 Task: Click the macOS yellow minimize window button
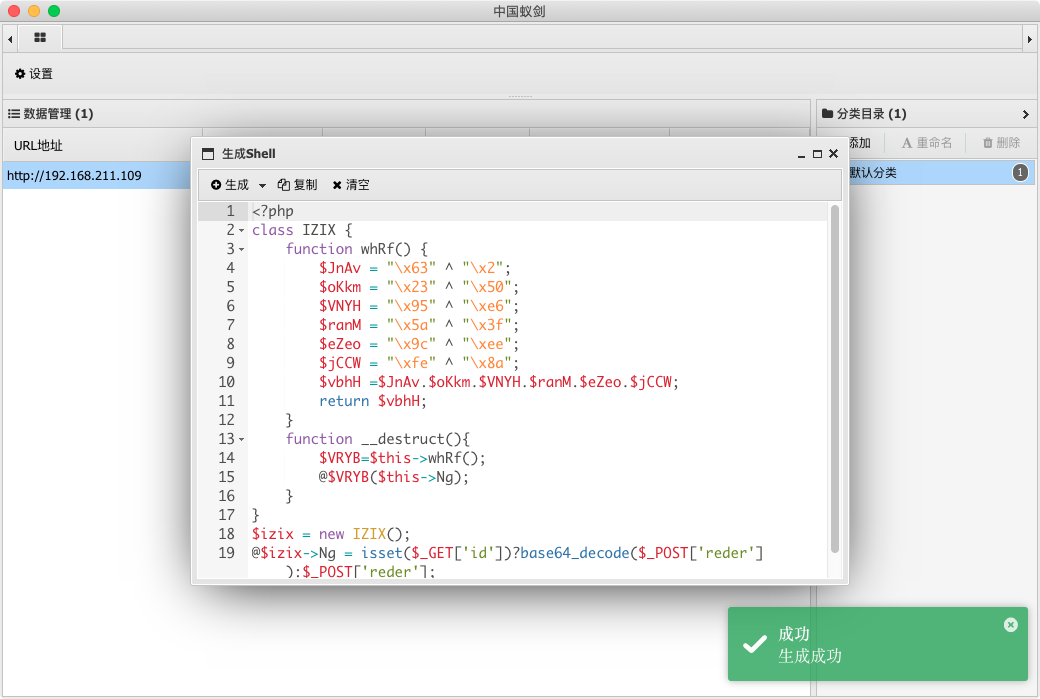point(34,11)
